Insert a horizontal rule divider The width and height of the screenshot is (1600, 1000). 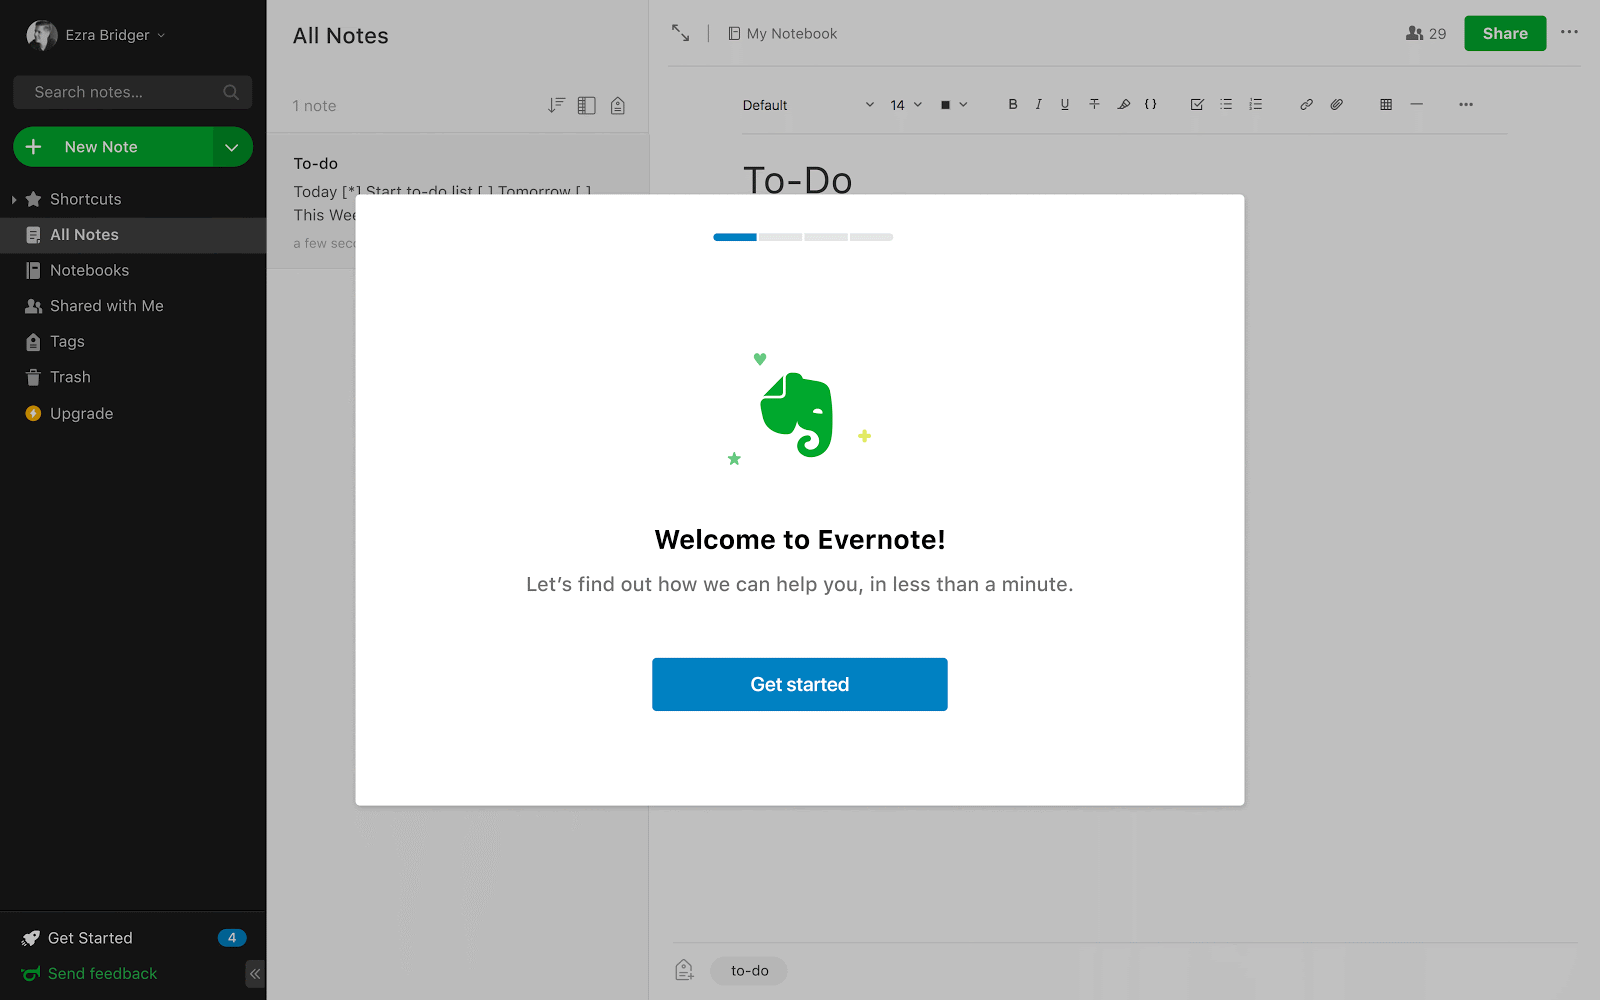1416,104
